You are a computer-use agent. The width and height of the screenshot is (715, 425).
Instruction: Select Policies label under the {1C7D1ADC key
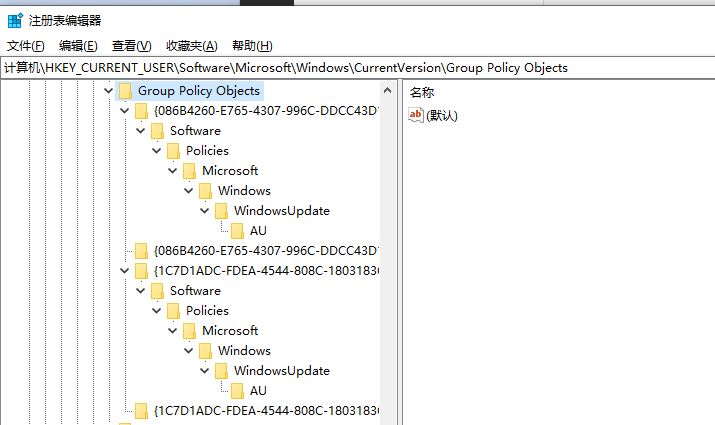(x=207, y=311)
